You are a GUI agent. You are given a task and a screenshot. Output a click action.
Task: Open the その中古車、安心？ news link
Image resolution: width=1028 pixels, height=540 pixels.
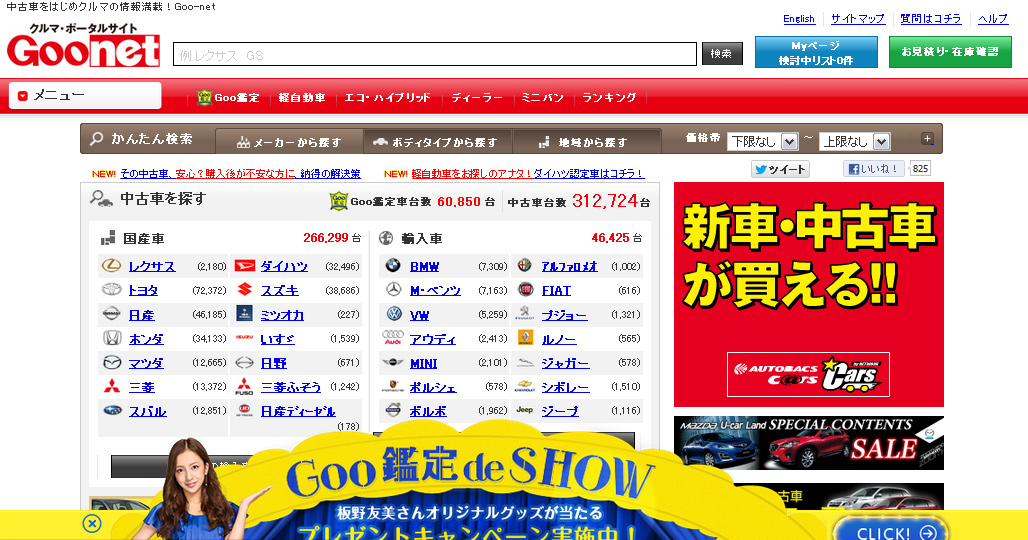click(x=240, y=174)
